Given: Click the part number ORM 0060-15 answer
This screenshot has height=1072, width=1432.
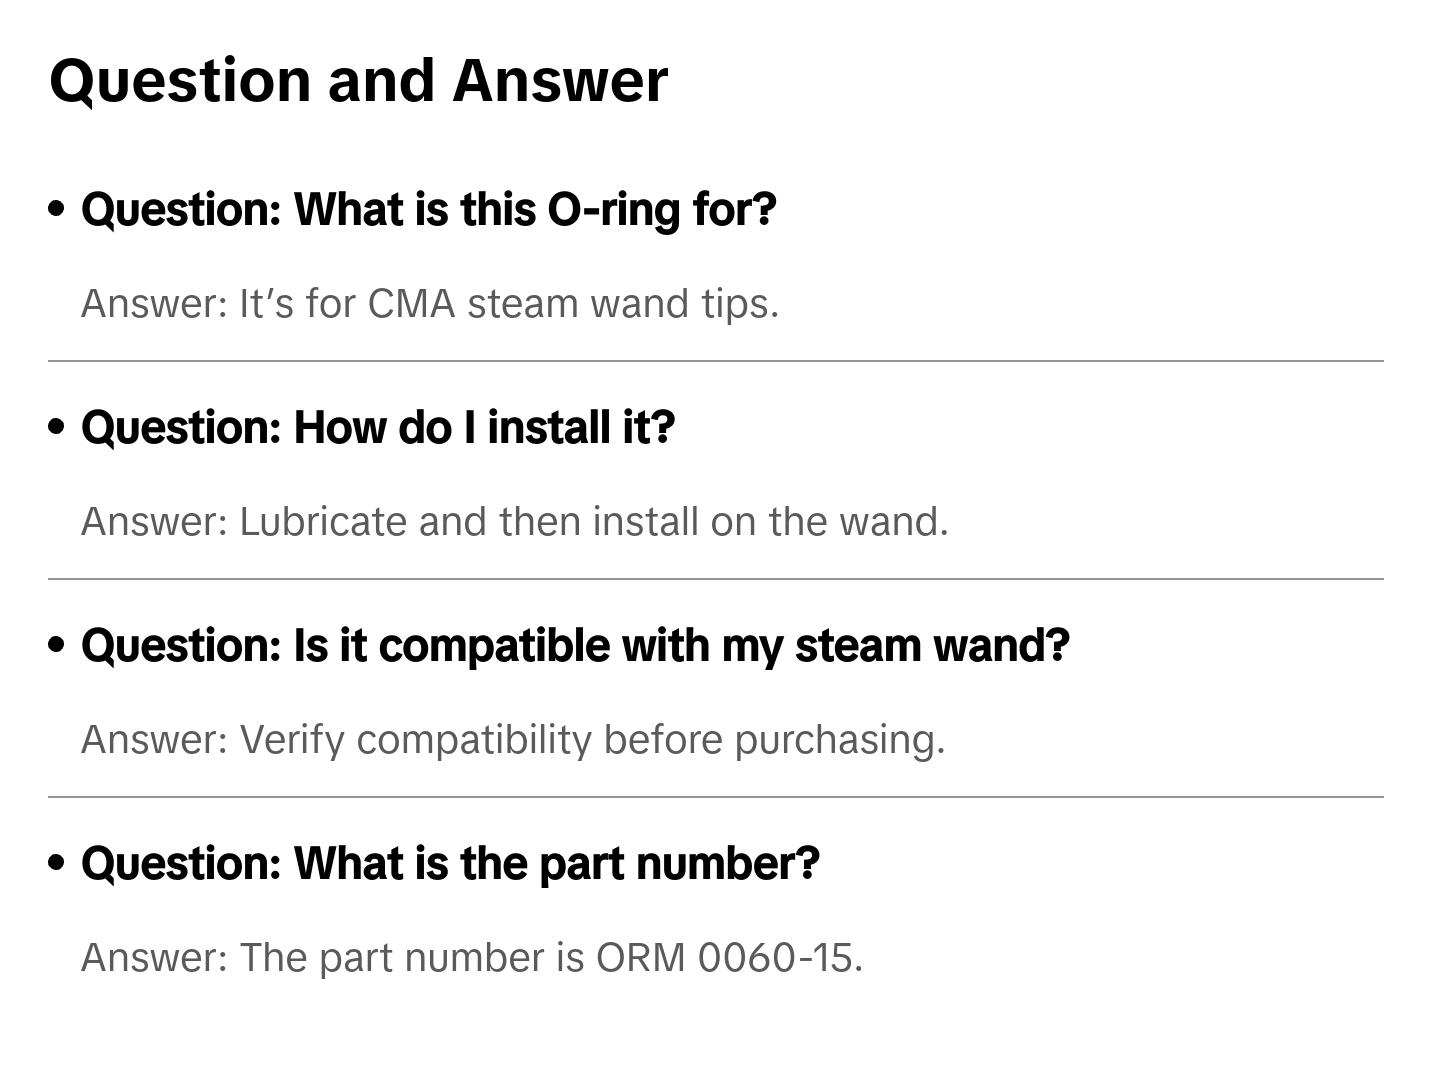Looking at the screenshot, I should coord(471,958).
